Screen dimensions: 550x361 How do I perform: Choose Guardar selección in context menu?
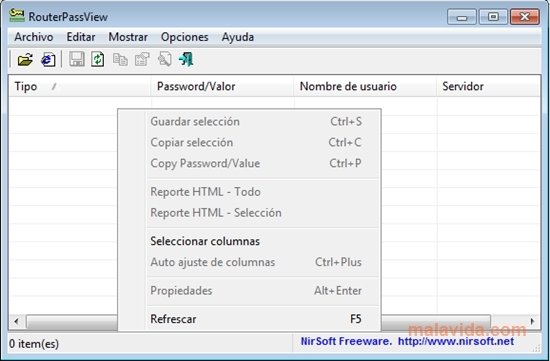click(x=250, y=122)
